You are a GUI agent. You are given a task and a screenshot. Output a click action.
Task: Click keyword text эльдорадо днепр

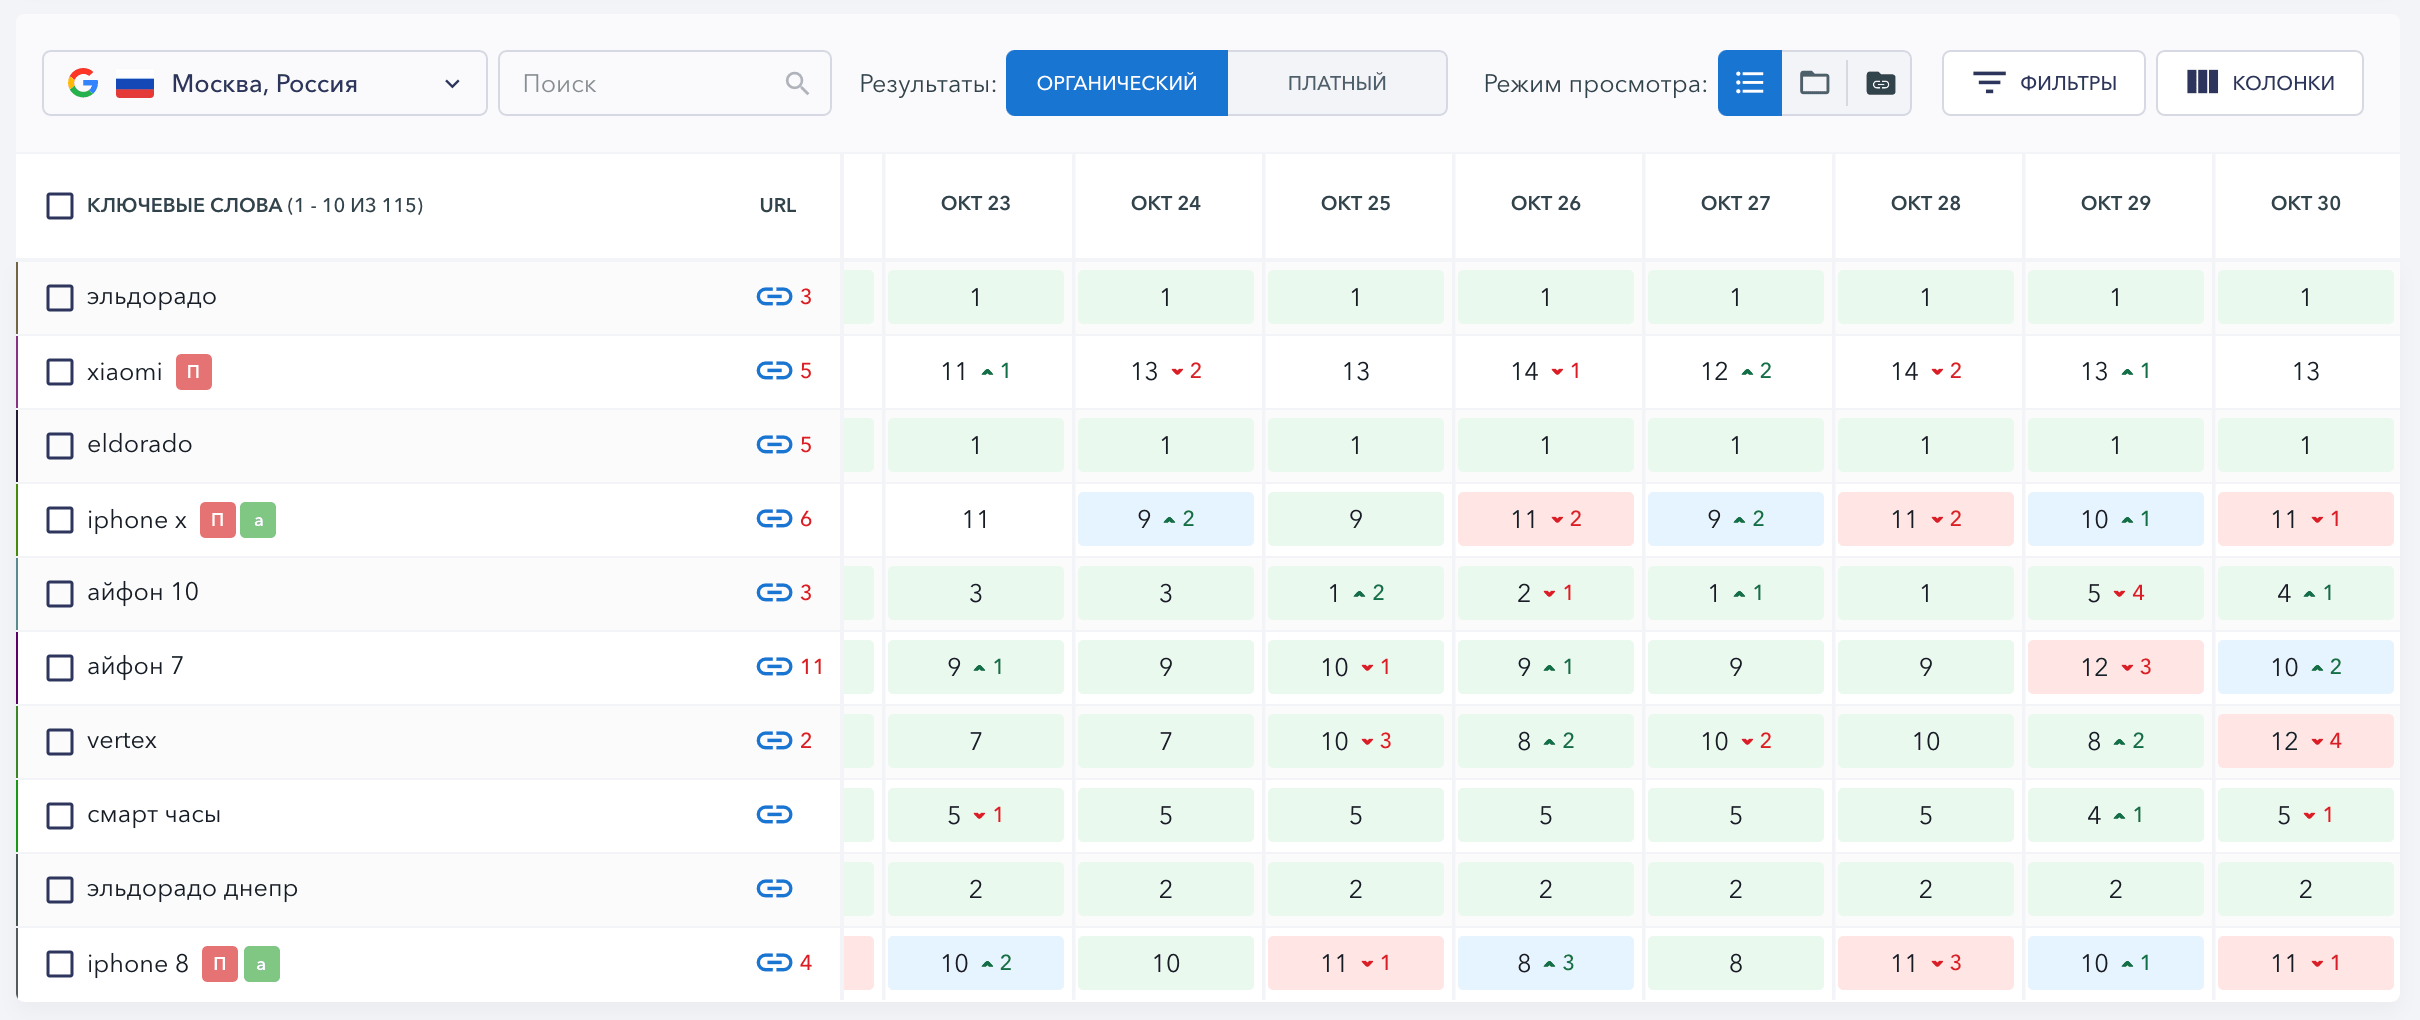coord(192,889)
